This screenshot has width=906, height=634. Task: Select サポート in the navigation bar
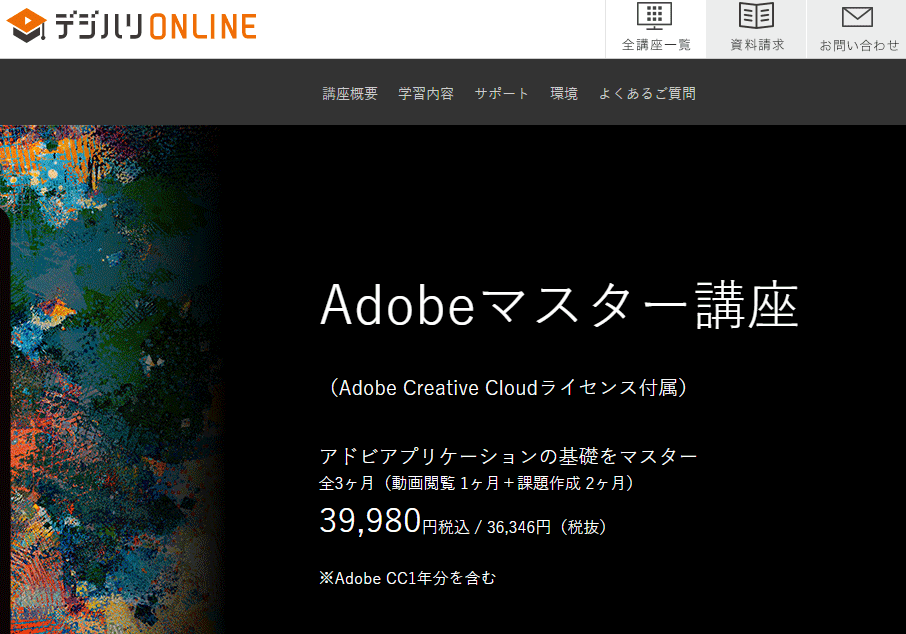pyautogui.click(x=502, y=94)
